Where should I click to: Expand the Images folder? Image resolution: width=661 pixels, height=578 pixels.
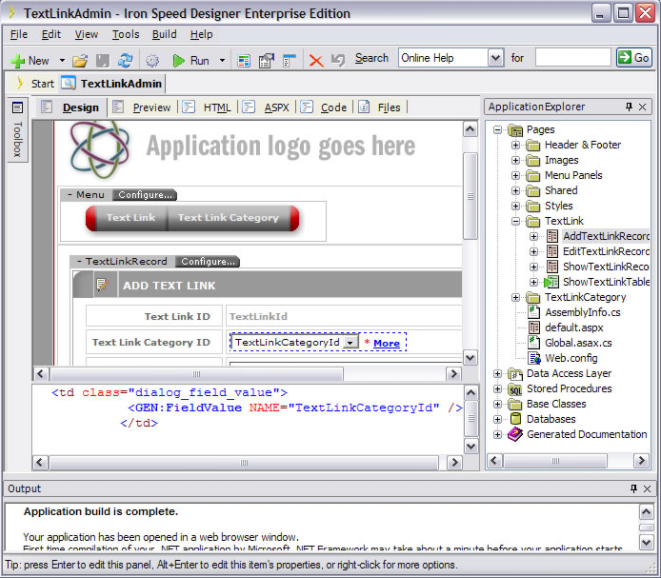pyautogui.click(x=515, y=160)
